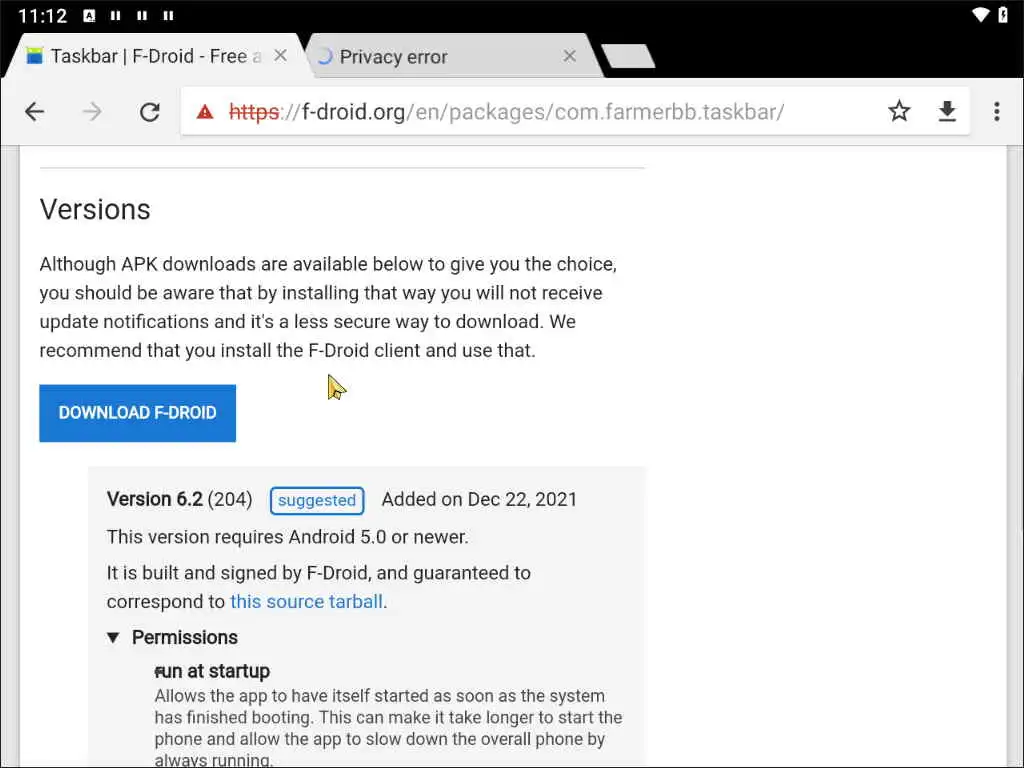Tap the keyboard 'A' notification icon
The height and width of the screenshot is (768, 1024).
(89, 15)
